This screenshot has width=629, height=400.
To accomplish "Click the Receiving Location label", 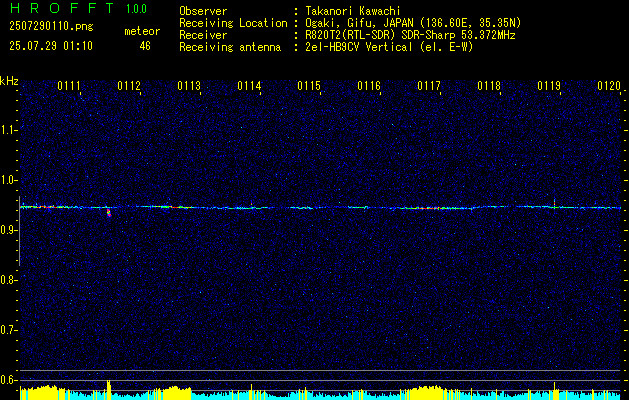I will click(x=233, y=23).
